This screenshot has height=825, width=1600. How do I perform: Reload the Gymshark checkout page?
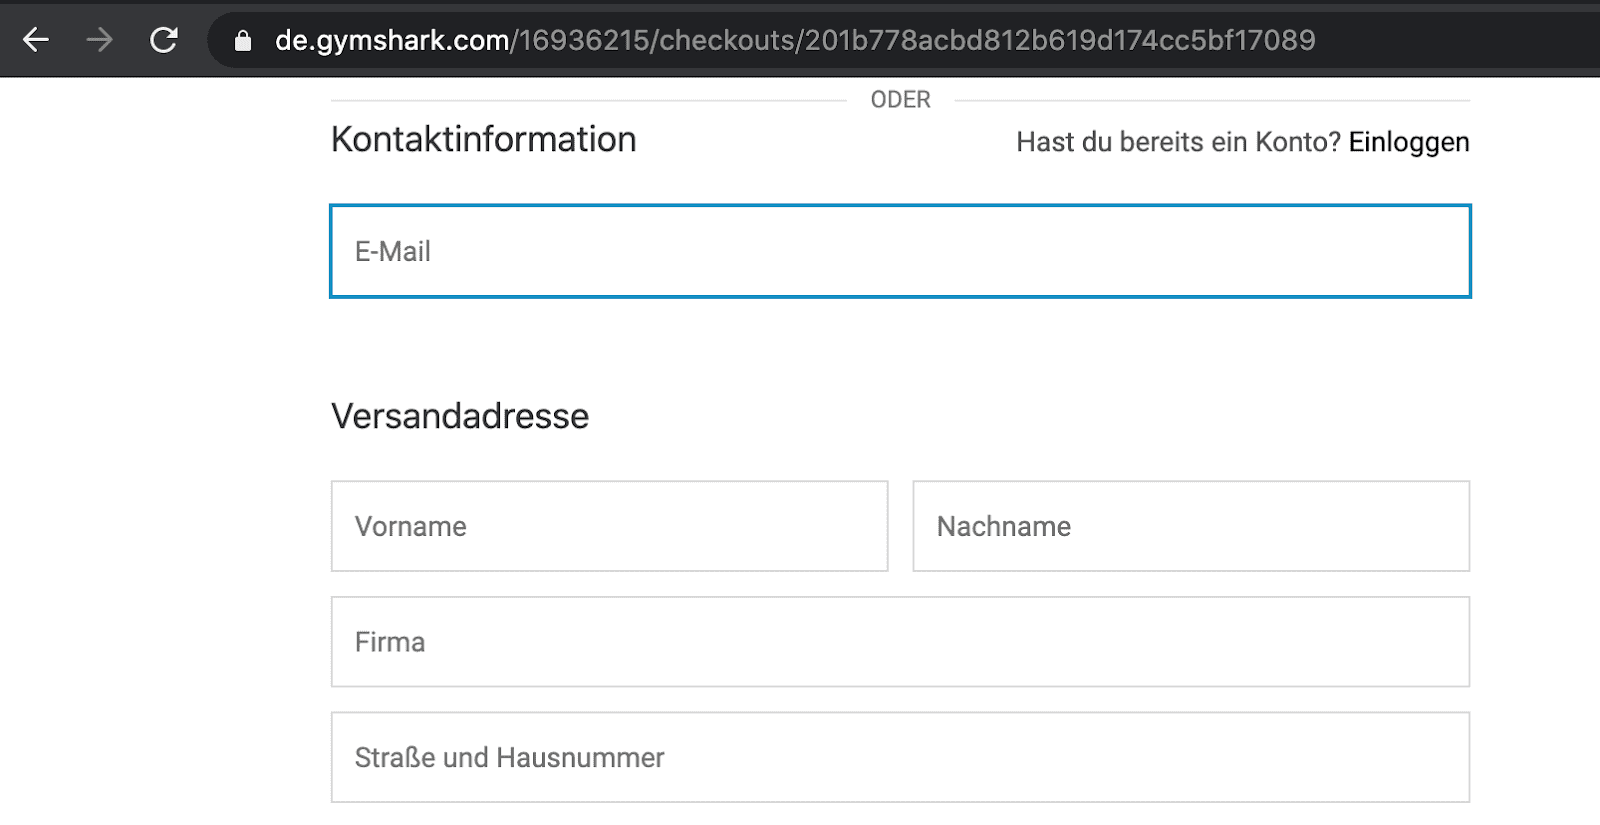[x=164, y=40]
